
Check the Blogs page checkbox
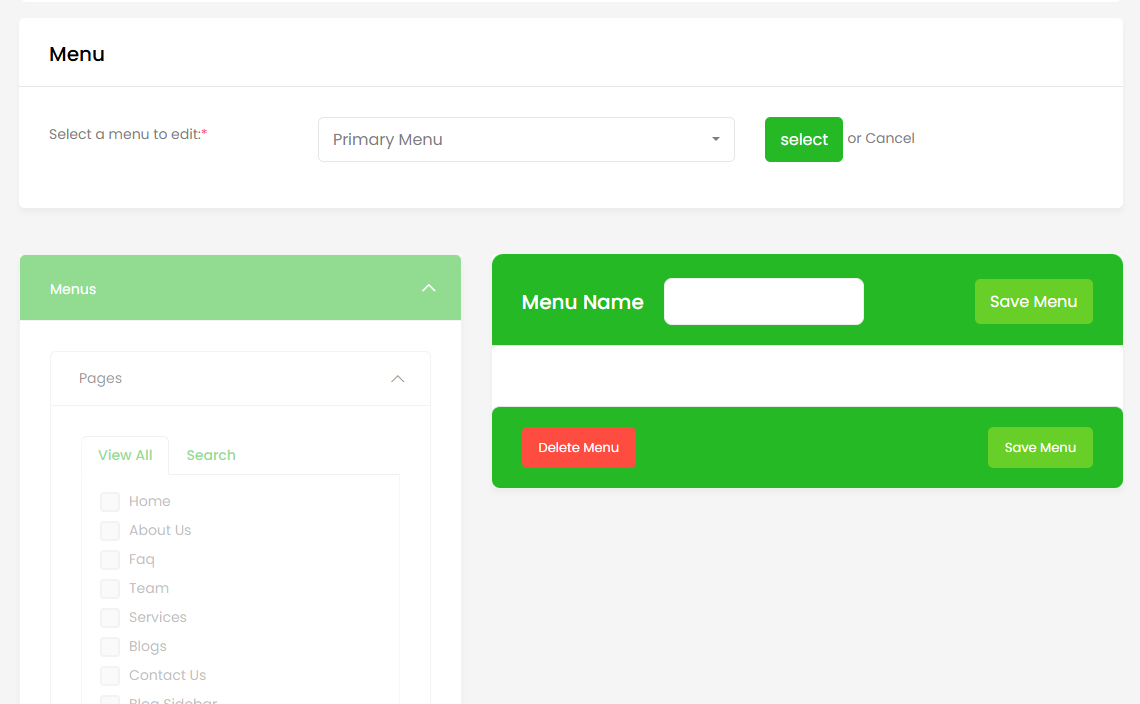pos(110,647)
